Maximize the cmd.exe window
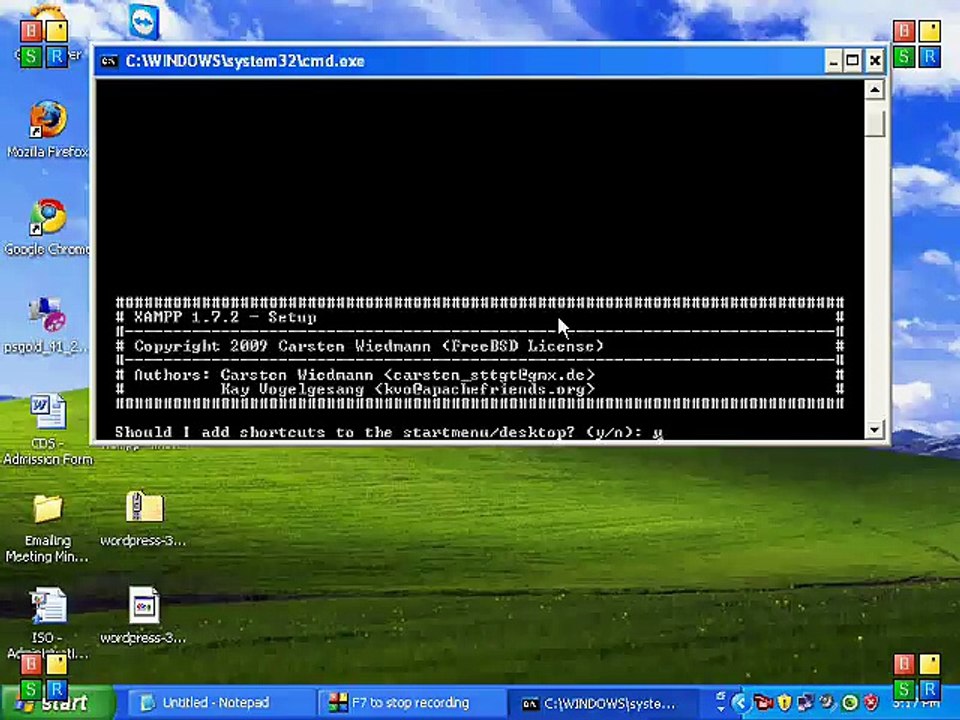Image resolution: width=960 pixels, height=720 pixels. [x=853, y=61]
